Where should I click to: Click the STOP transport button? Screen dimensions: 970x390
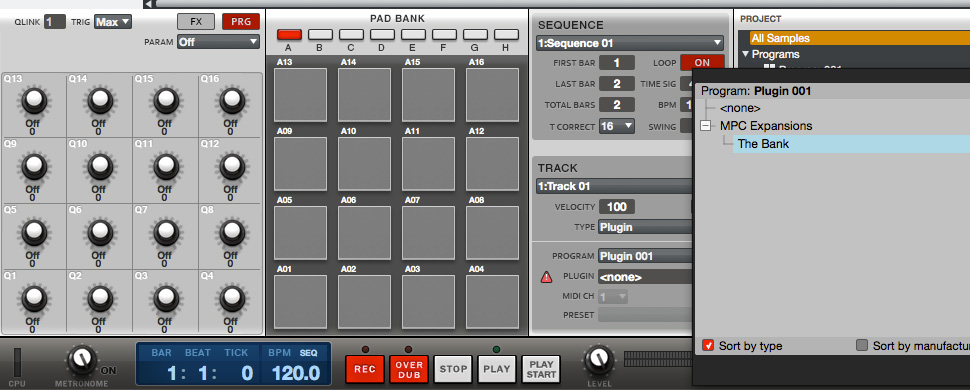(453, 369)
